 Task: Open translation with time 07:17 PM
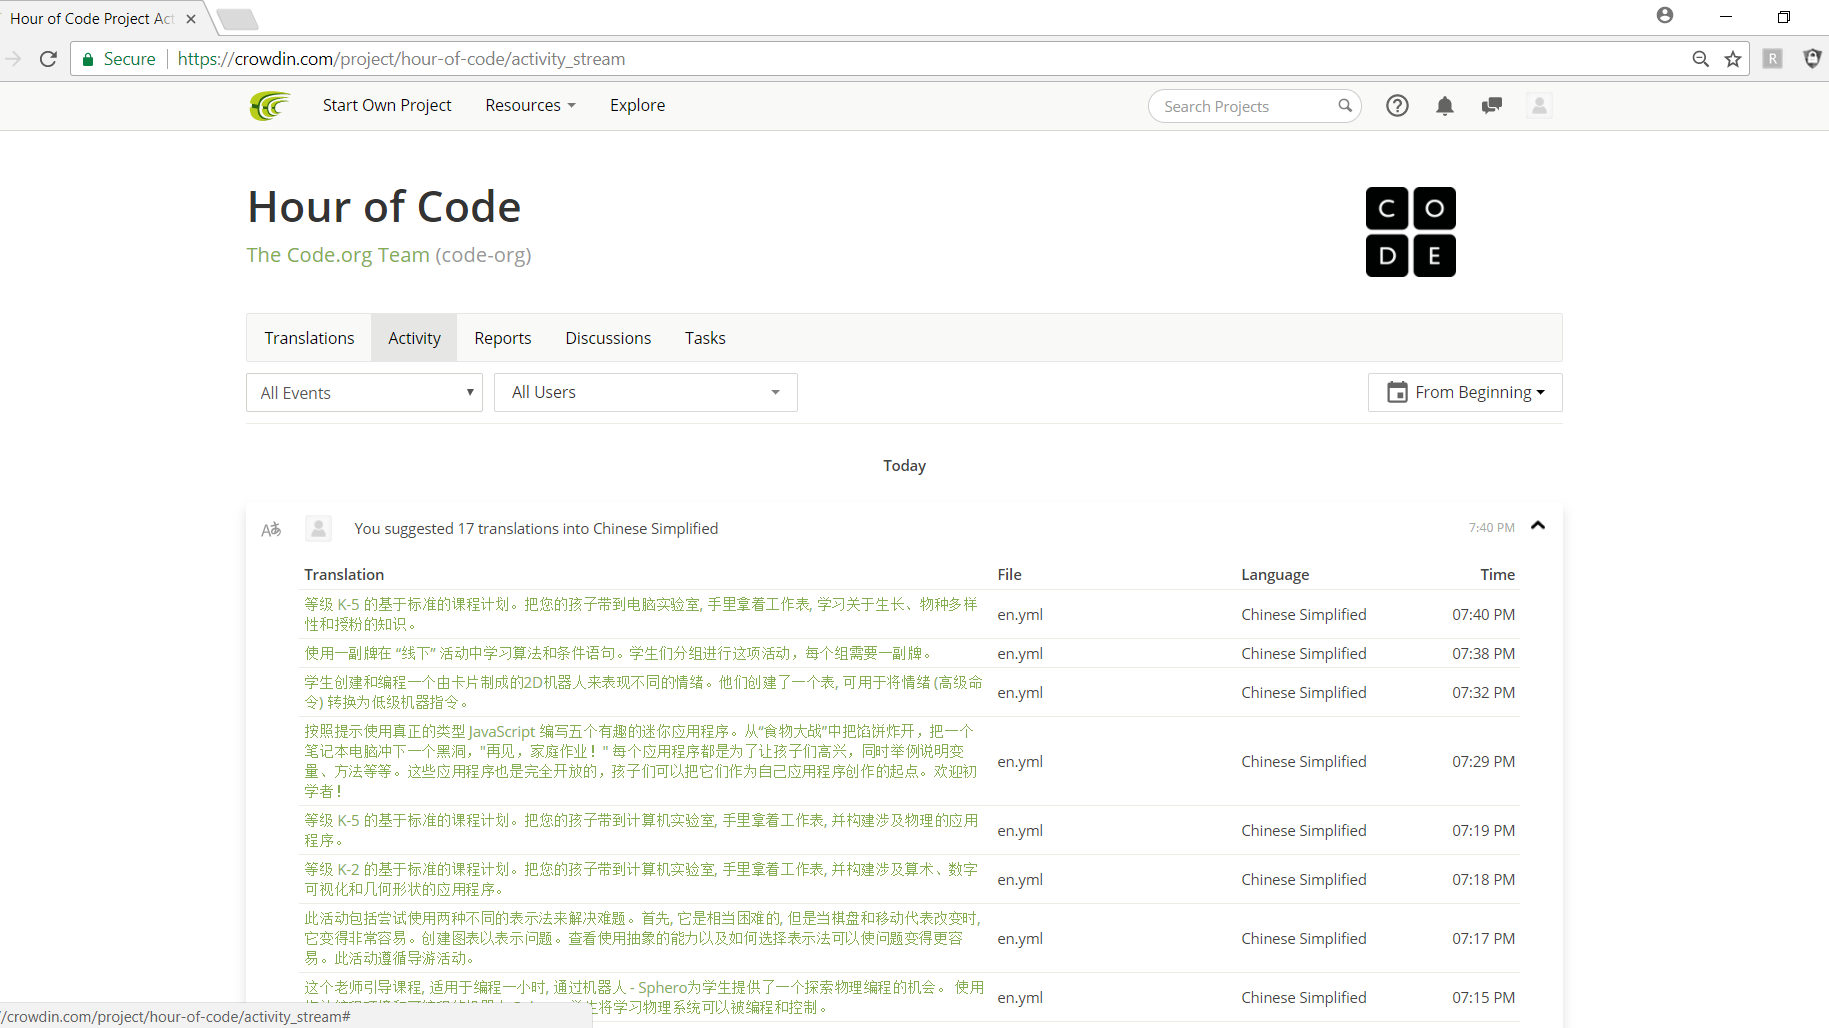(643, 938)
